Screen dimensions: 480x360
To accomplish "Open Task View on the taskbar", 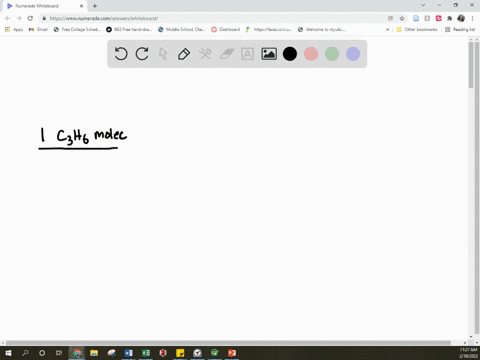I will 59,353.
